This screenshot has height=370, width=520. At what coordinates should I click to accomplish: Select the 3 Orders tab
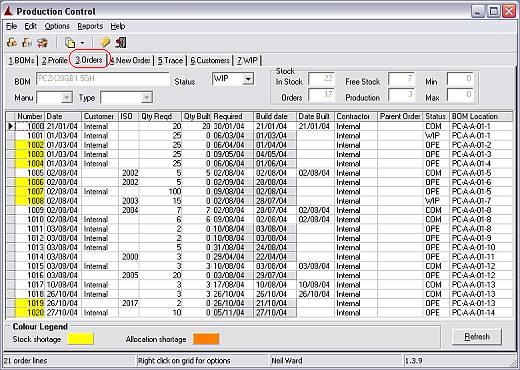pyautogui.click(x=89, y=60)
